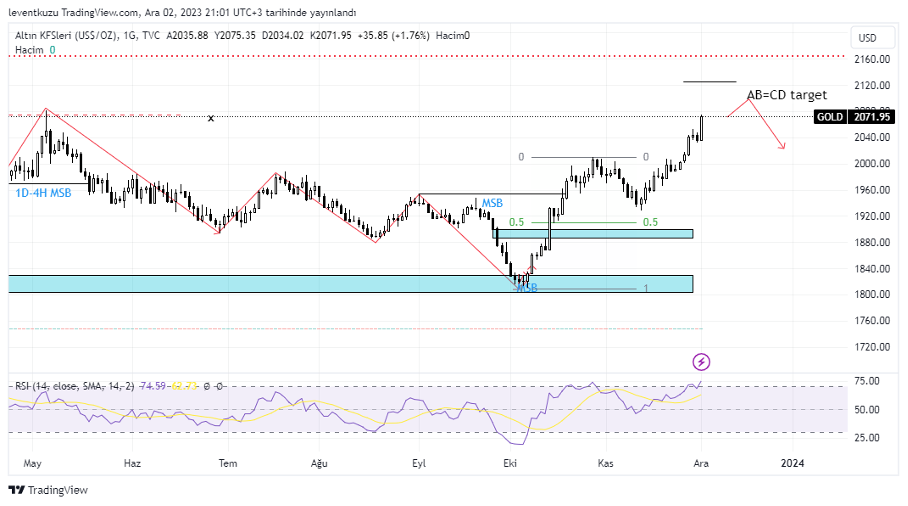Select the AB=CD target text annotation
Image resolution: width=908 pixels, height=506 pixels.
point(786,95)
